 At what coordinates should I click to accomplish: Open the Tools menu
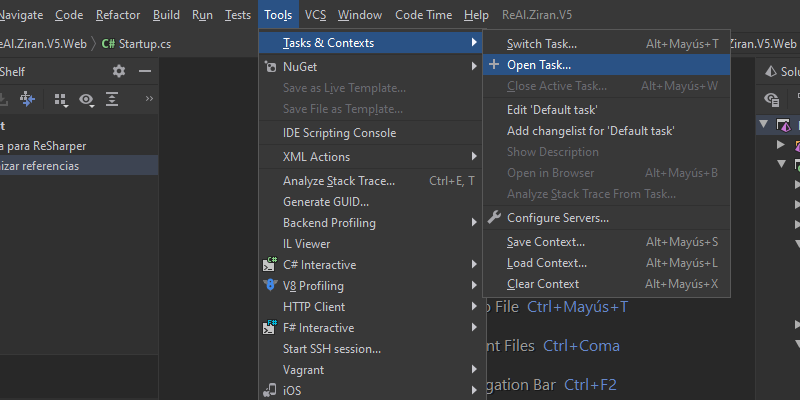click(x=278, y=15)
